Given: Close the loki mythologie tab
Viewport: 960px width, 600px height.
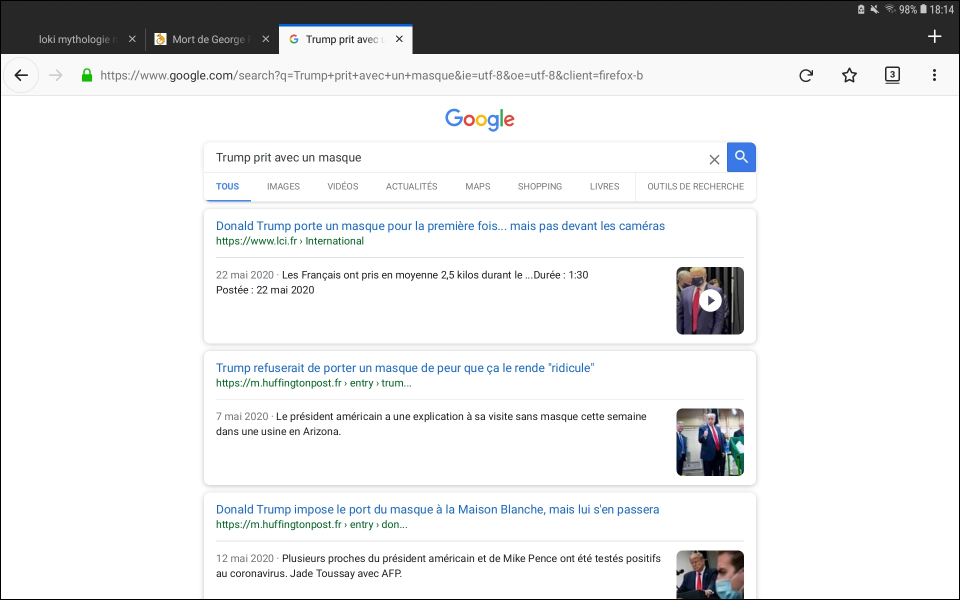Looking at the screenshot, I should click(x=132, y=39).
